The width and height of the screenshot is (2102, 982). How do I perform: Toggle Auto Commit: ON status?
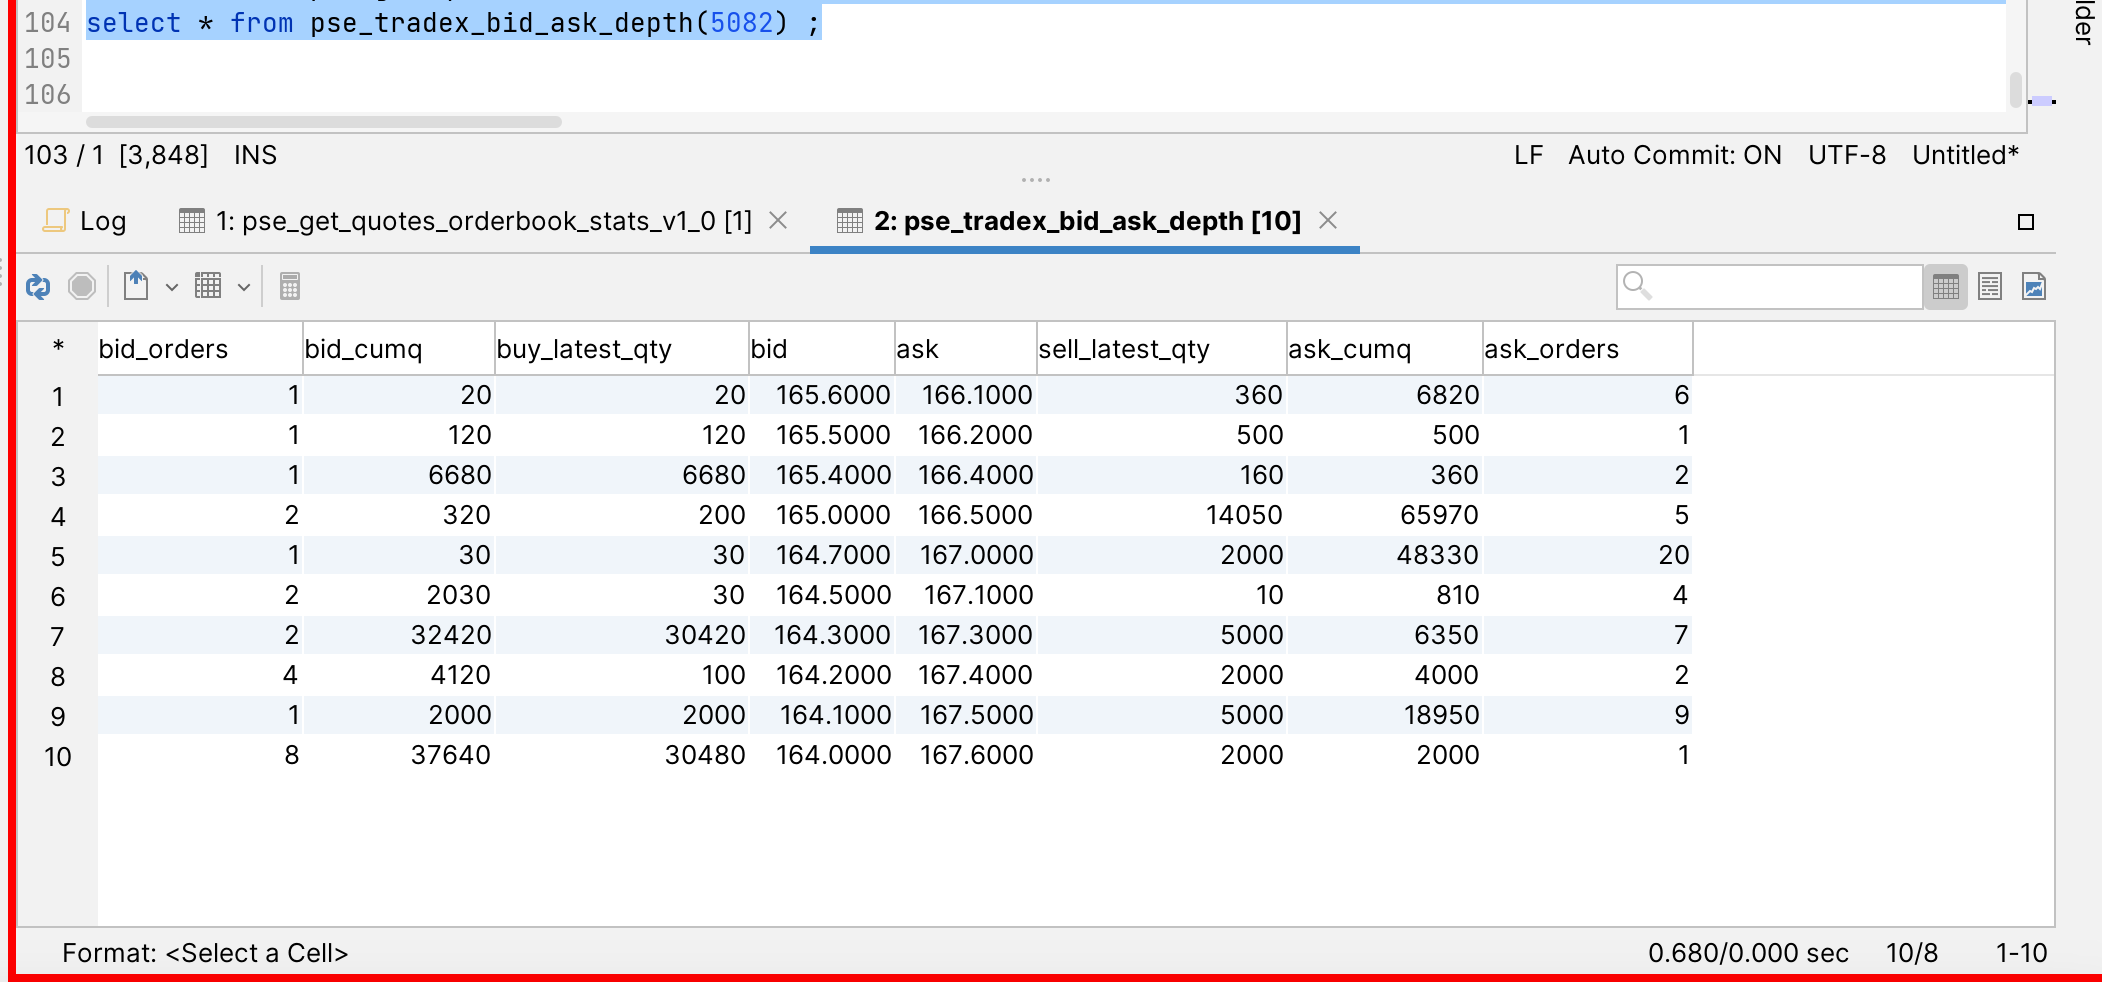coord(1674,155)
